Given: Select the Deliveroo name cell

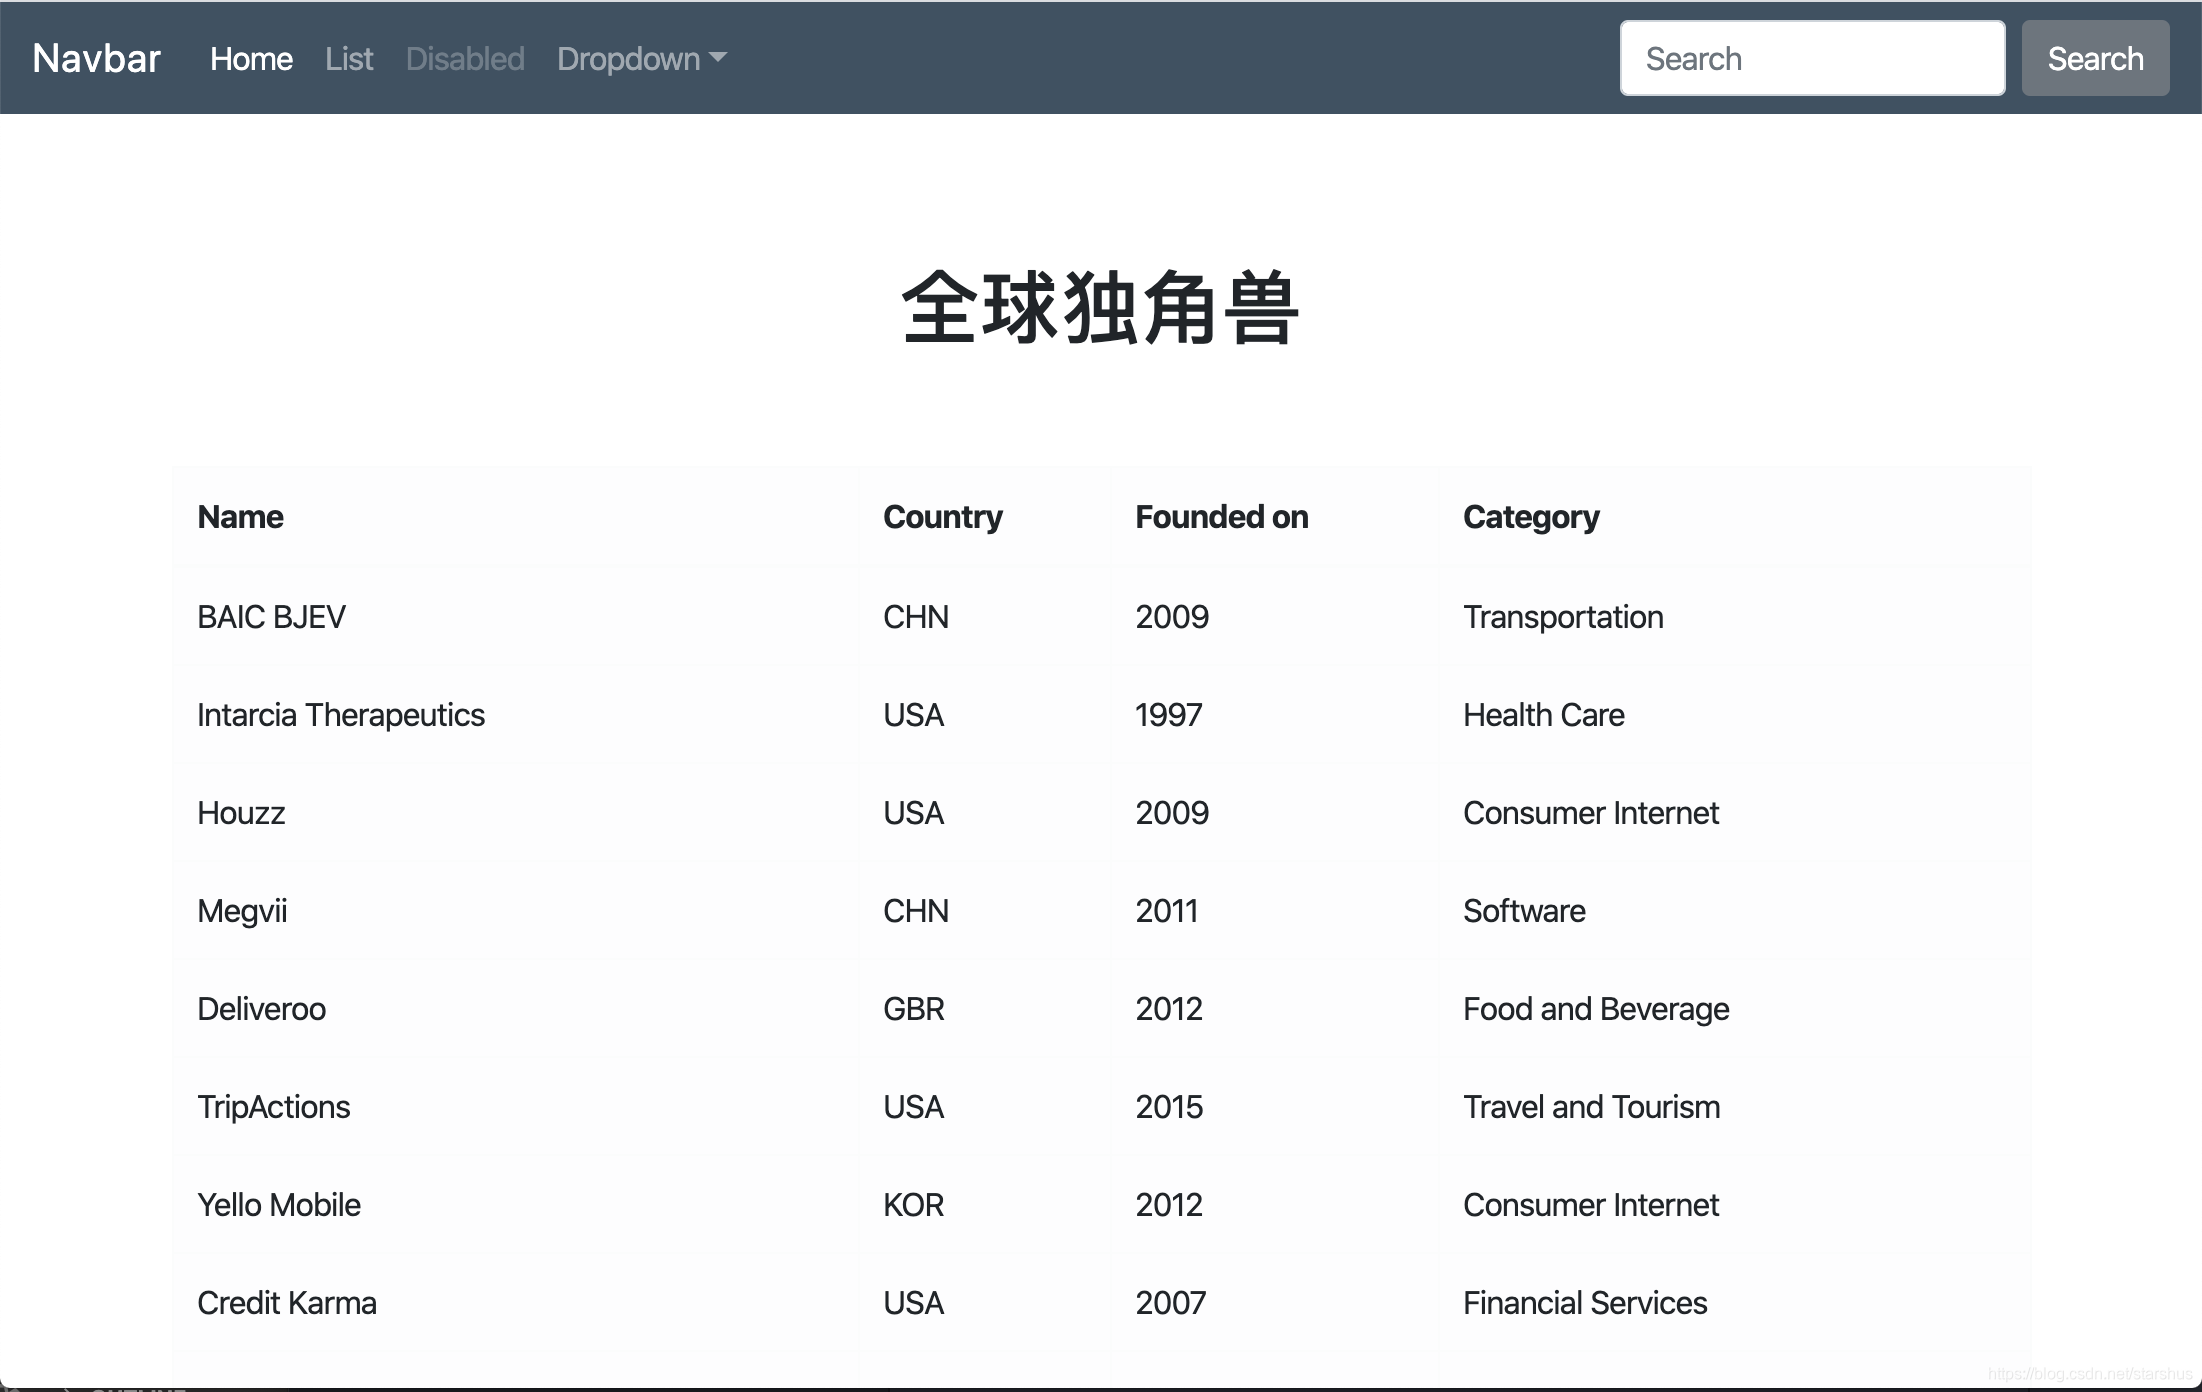Looking at the screenshot, I should [261, 1009].
